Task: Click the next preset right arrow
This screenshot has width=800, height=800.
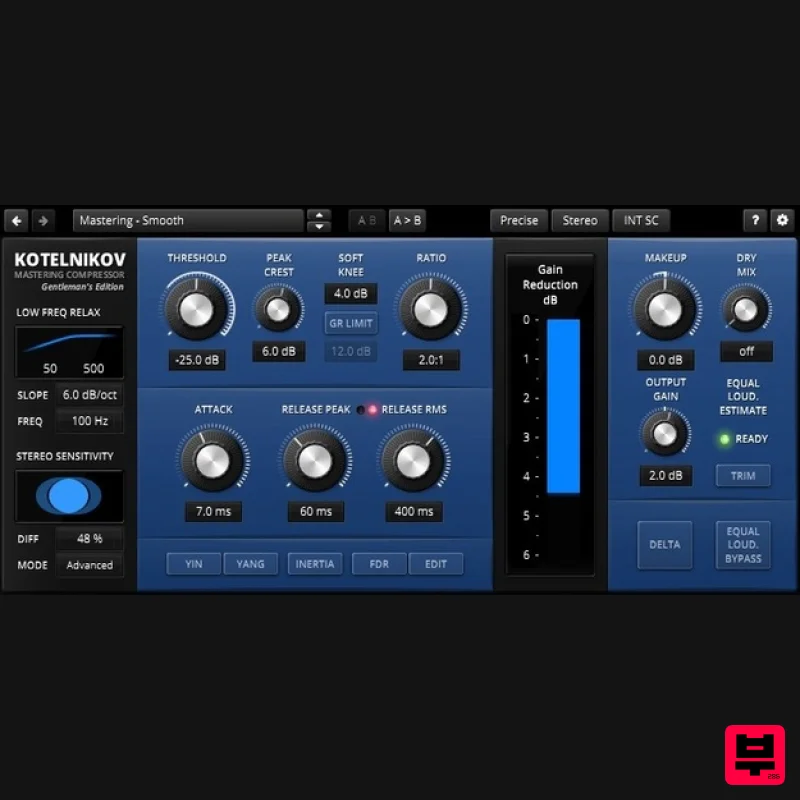Action: 43,221
